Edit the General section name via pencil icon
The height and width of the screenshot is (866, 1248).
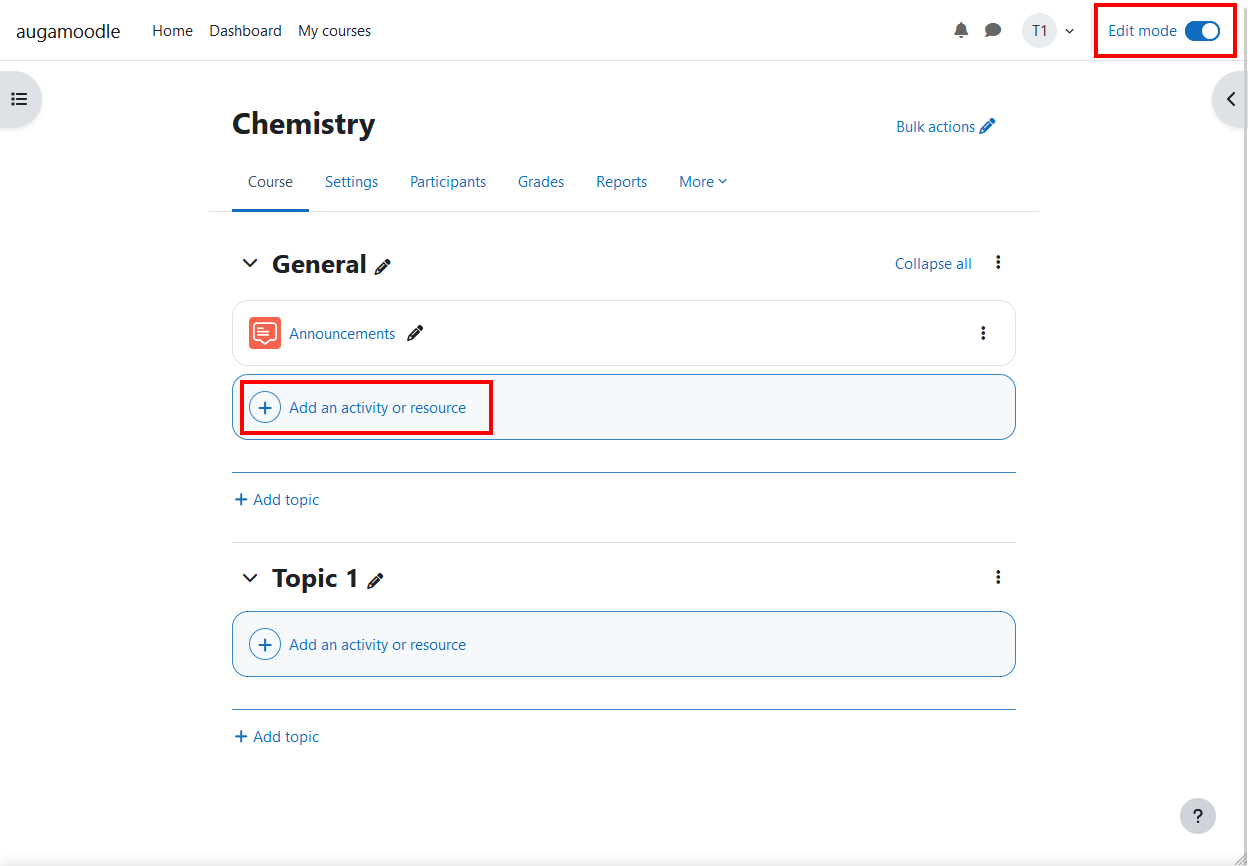(x=383, y=266)
